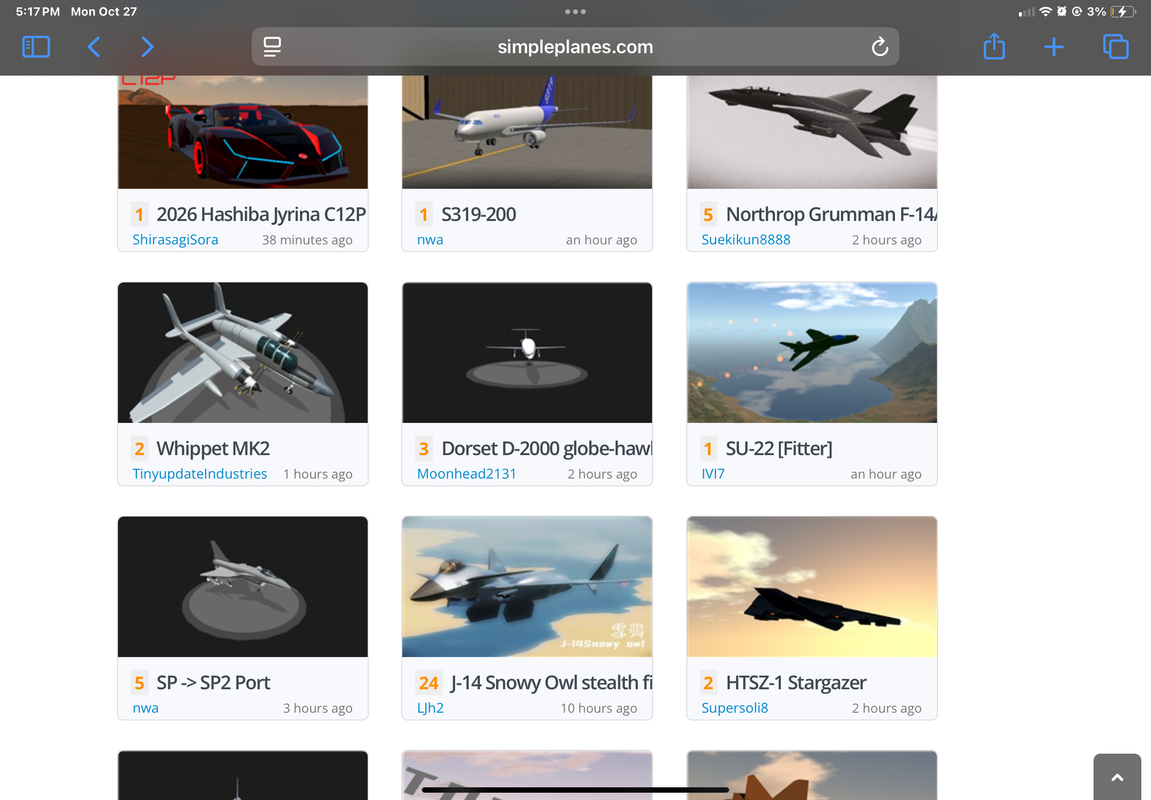Open the Dorset D-2000 globe-hawk thumbnail
The width and height of the screenshot is (1151, 800).
tap(527, 352)
